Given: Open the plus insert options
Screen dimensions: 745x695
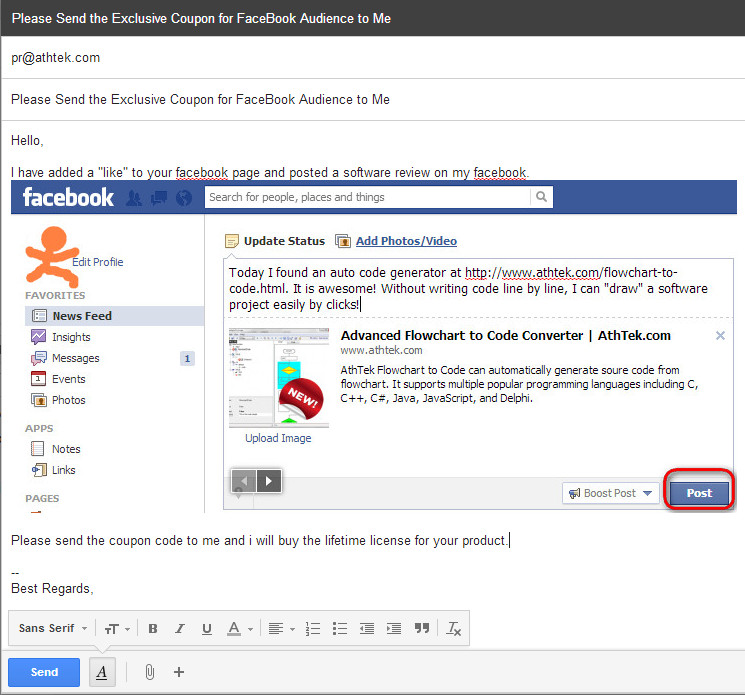Looking at the screenshot, I should click(179, 672).
